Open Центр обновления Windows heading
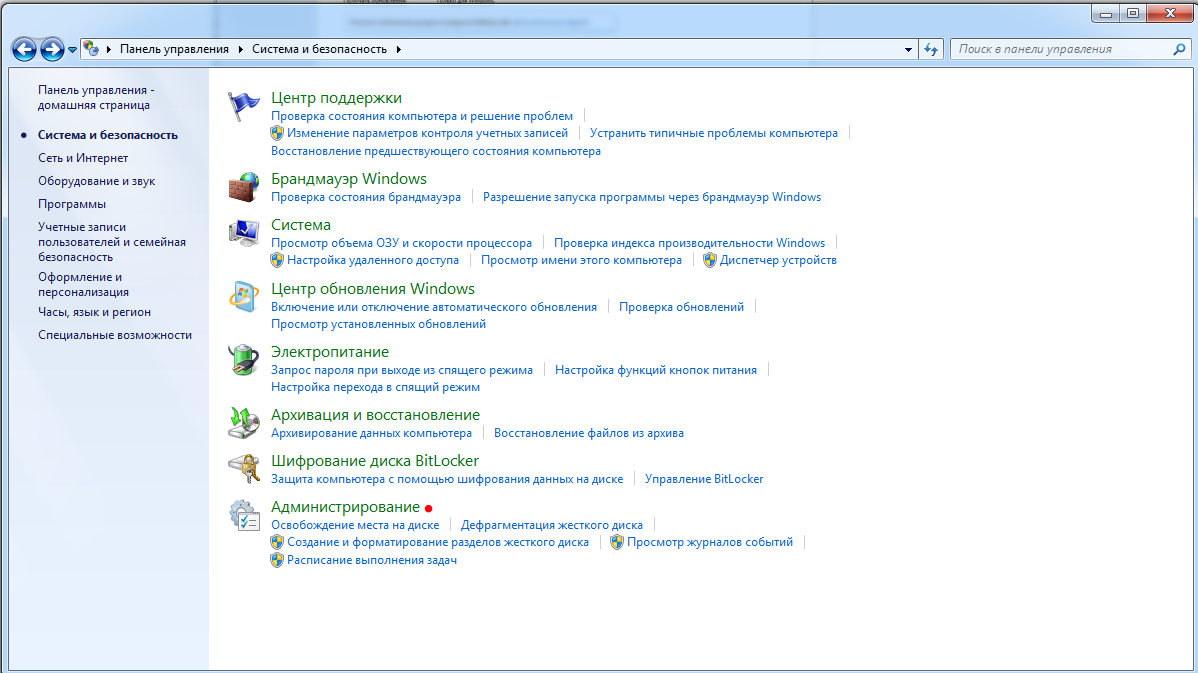The width and height of the screenshot is (1198, 673). (373, 289)
